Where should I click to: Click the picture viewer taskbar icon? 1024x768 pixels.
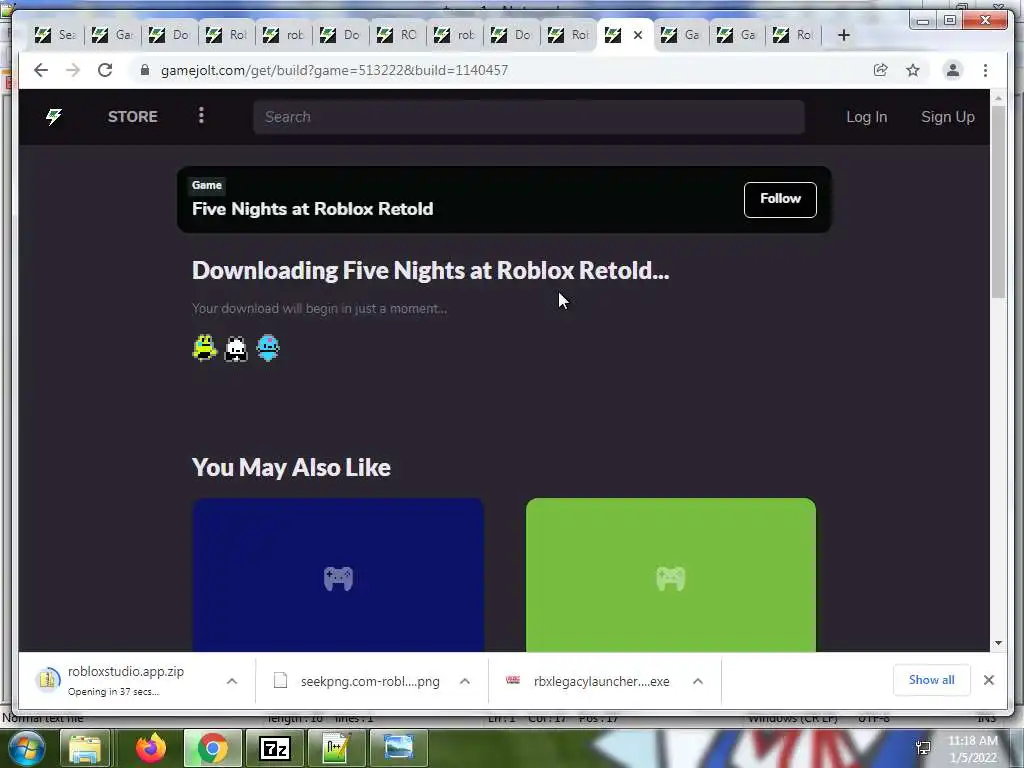398,748
